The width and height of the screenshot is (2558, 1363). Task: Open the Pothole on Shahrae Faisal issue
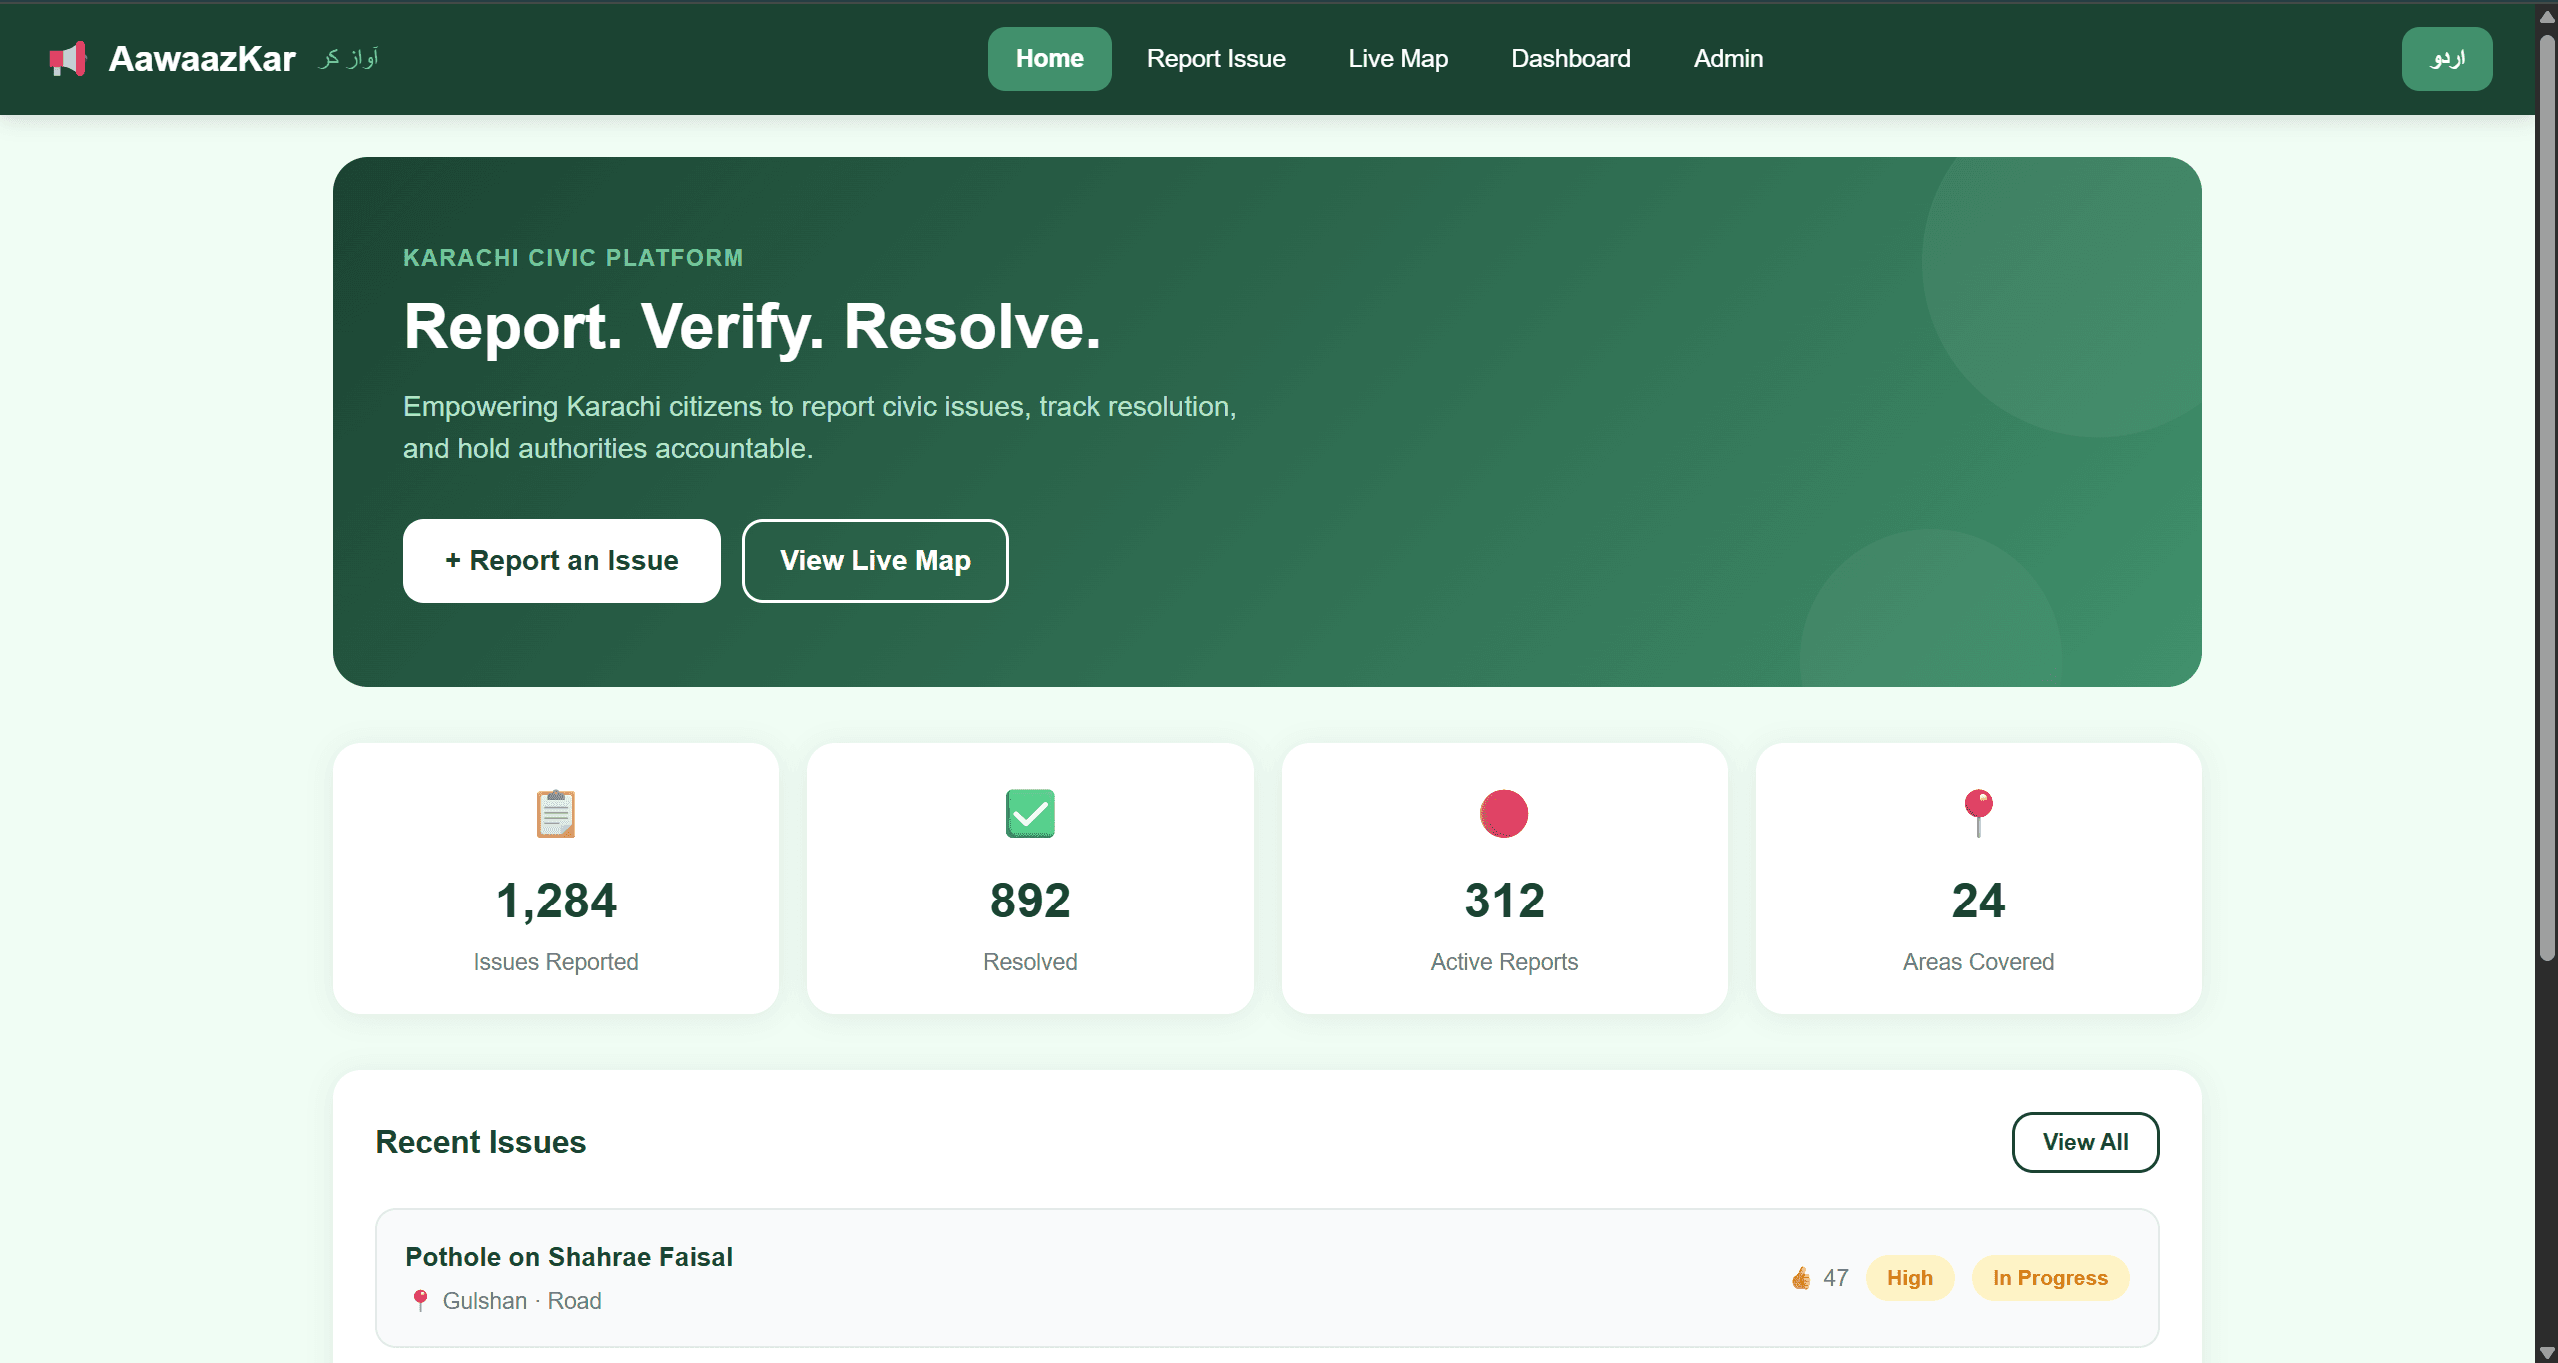(1267, 1278)
